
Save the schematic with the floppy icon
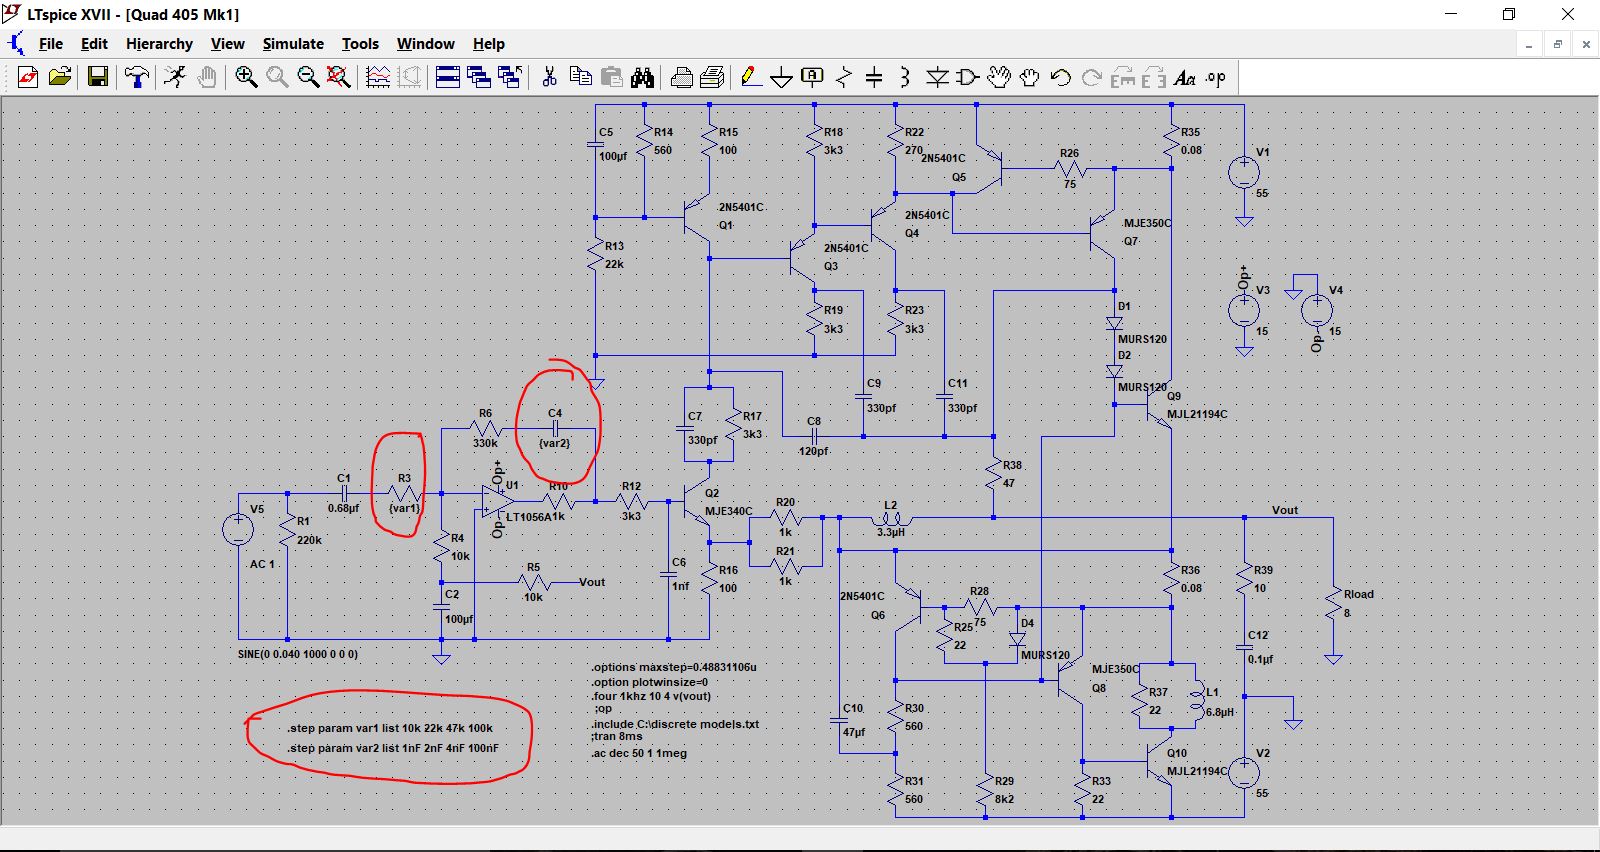98,77
